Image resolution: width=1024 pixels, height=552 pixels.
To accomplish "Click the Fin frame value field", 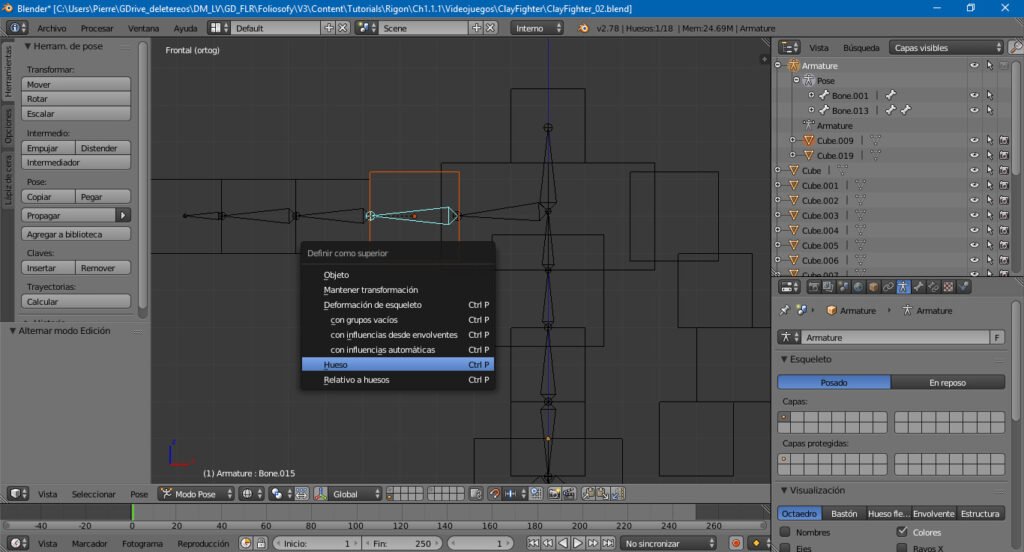I will [x=402, y=544].
